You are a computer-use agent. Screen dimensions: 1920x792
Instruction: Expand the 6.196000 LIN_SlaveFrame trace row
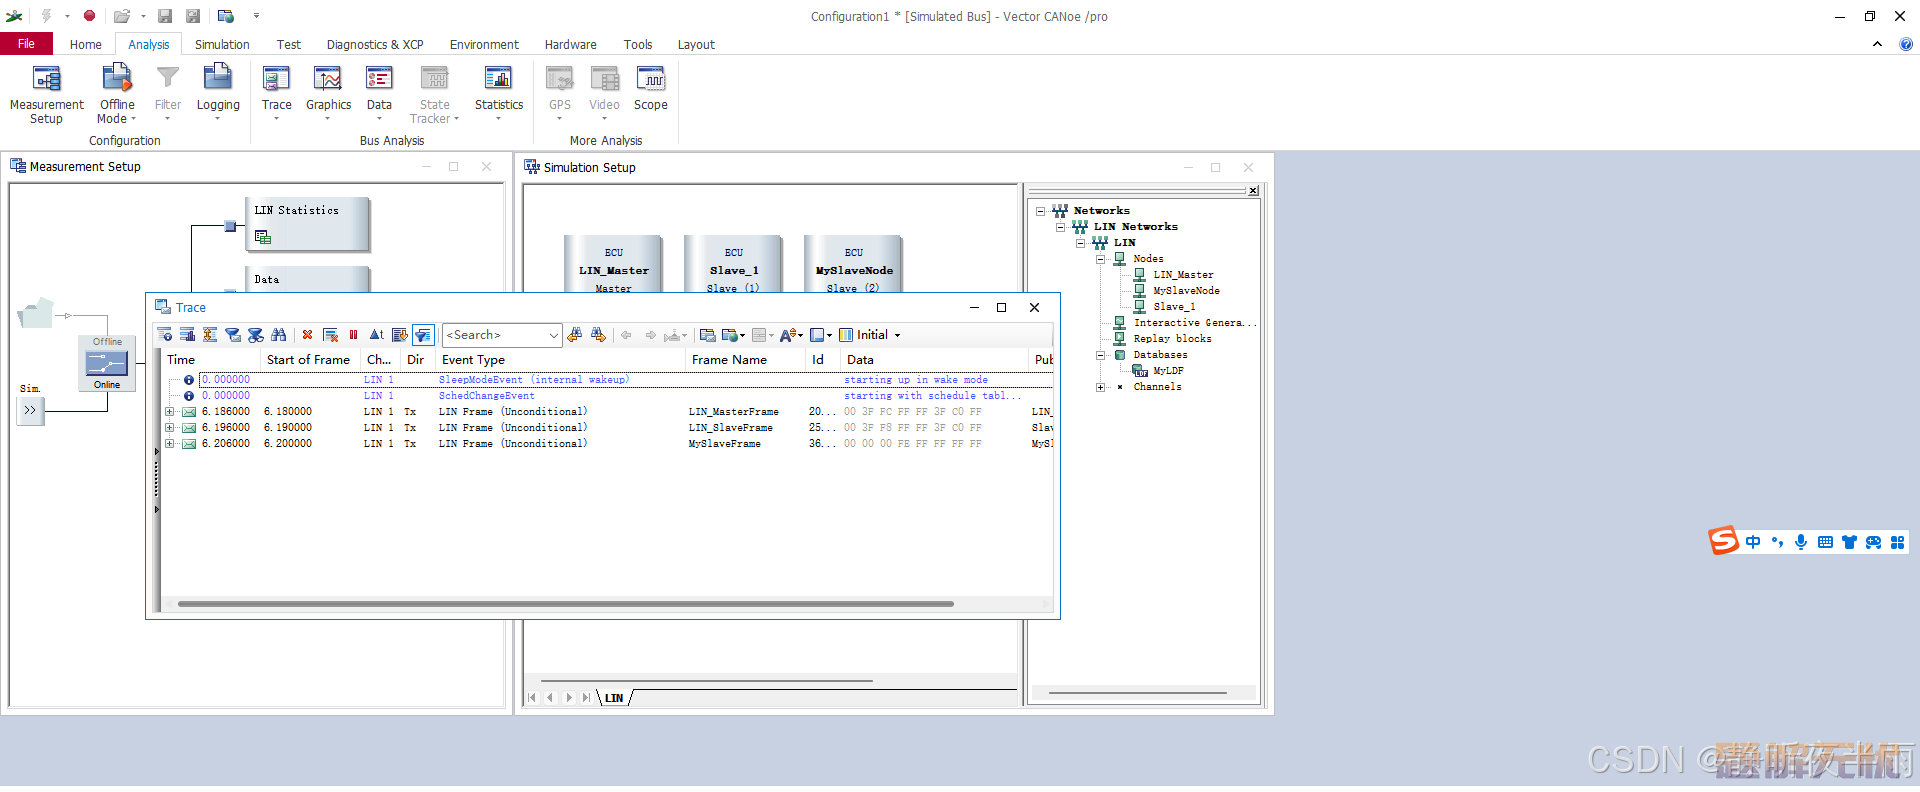pos(169,428)
